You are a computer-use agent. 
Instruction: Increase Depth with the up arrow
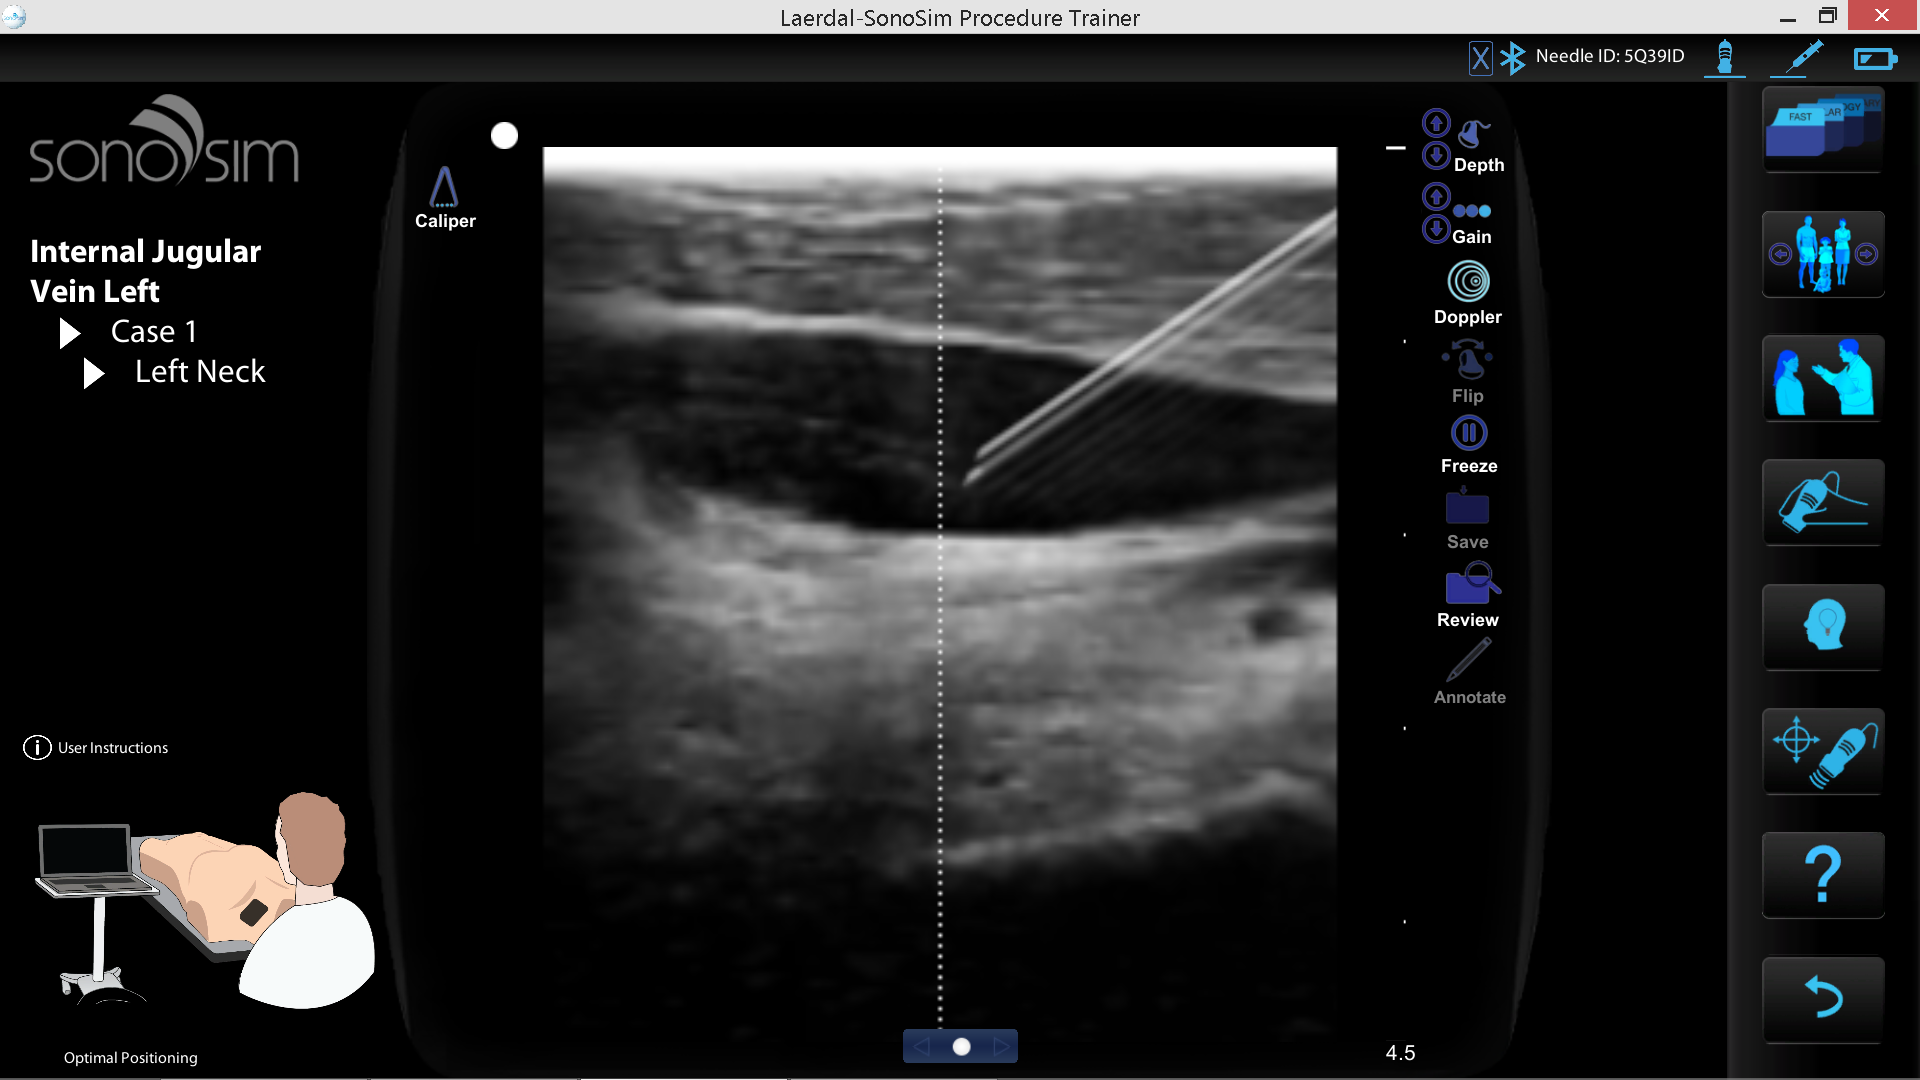tap(1436, 122)
